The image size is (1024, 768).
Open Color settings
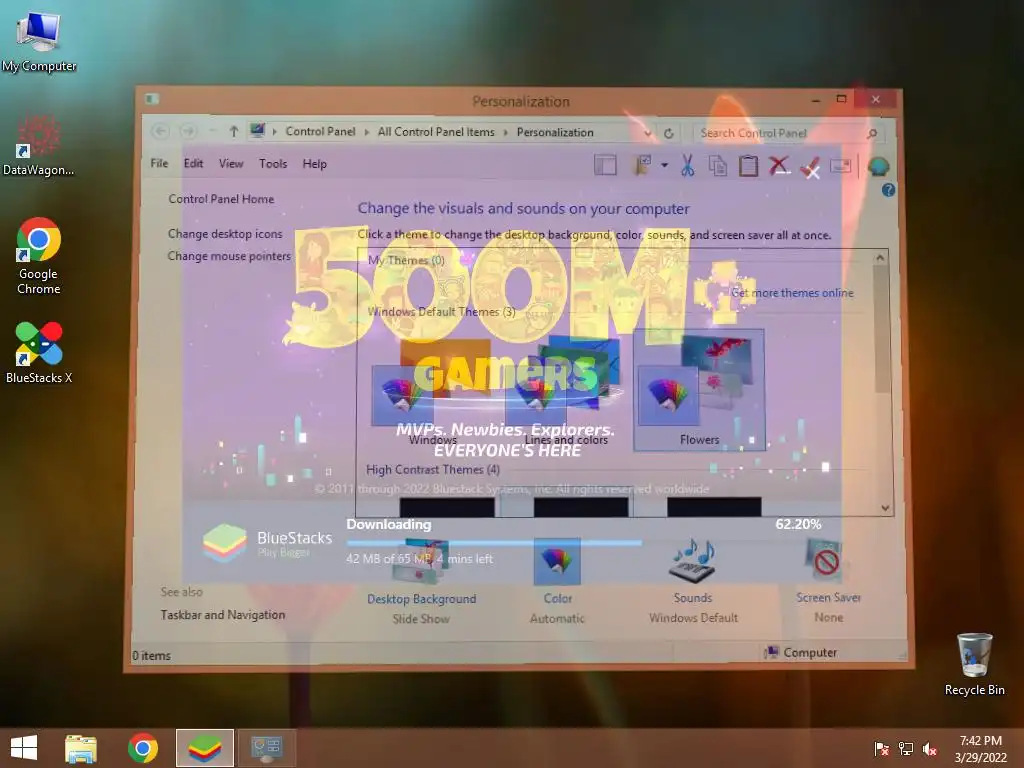click(x=557, y=581)
